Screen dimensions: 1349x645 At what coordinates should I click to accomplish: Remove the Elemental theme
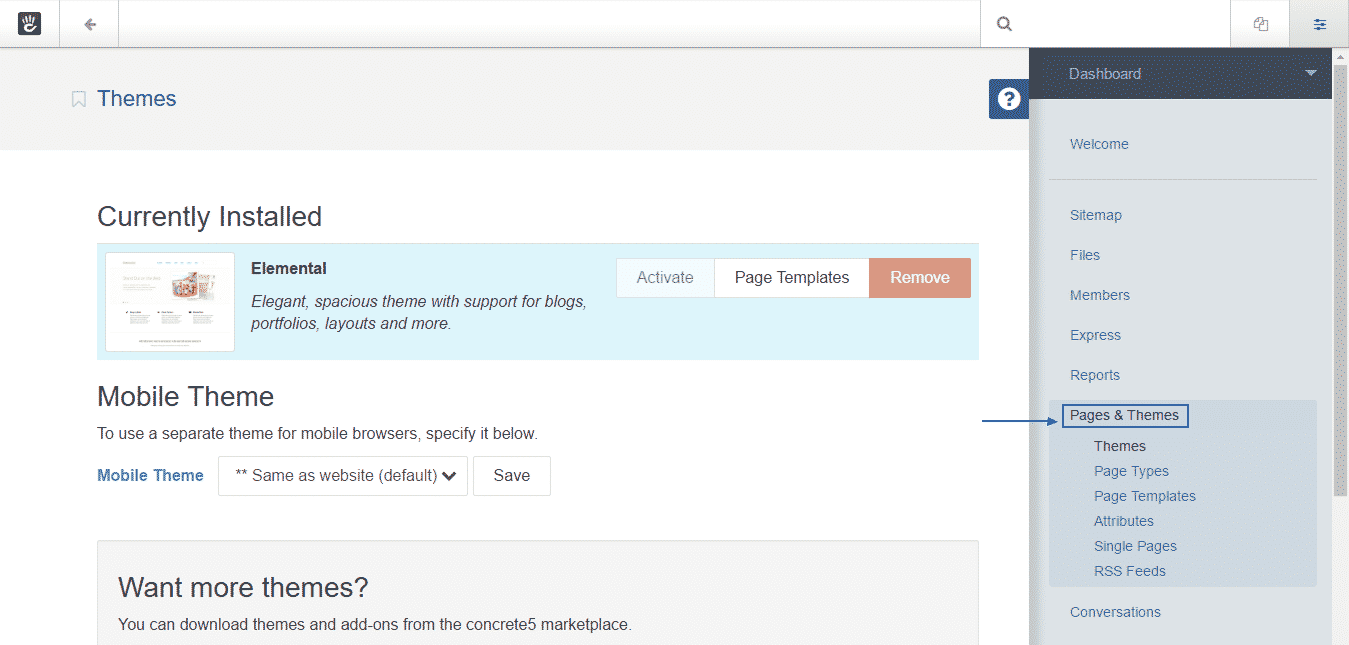click(x=919, y=278)
